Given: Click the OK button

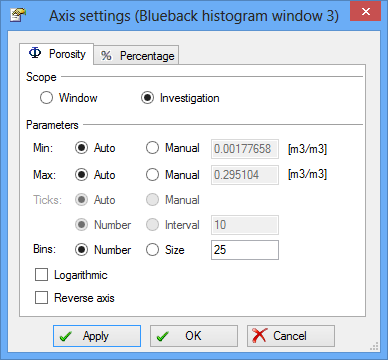Looking at the screenshot, I should click(194, 336).
